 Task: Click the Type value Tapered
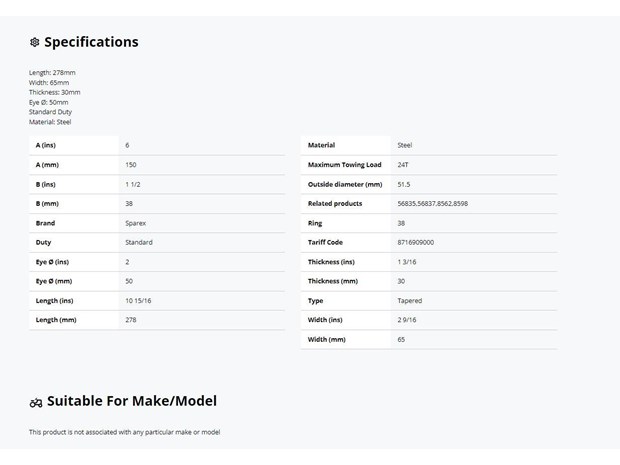click(x=410, y=301)
